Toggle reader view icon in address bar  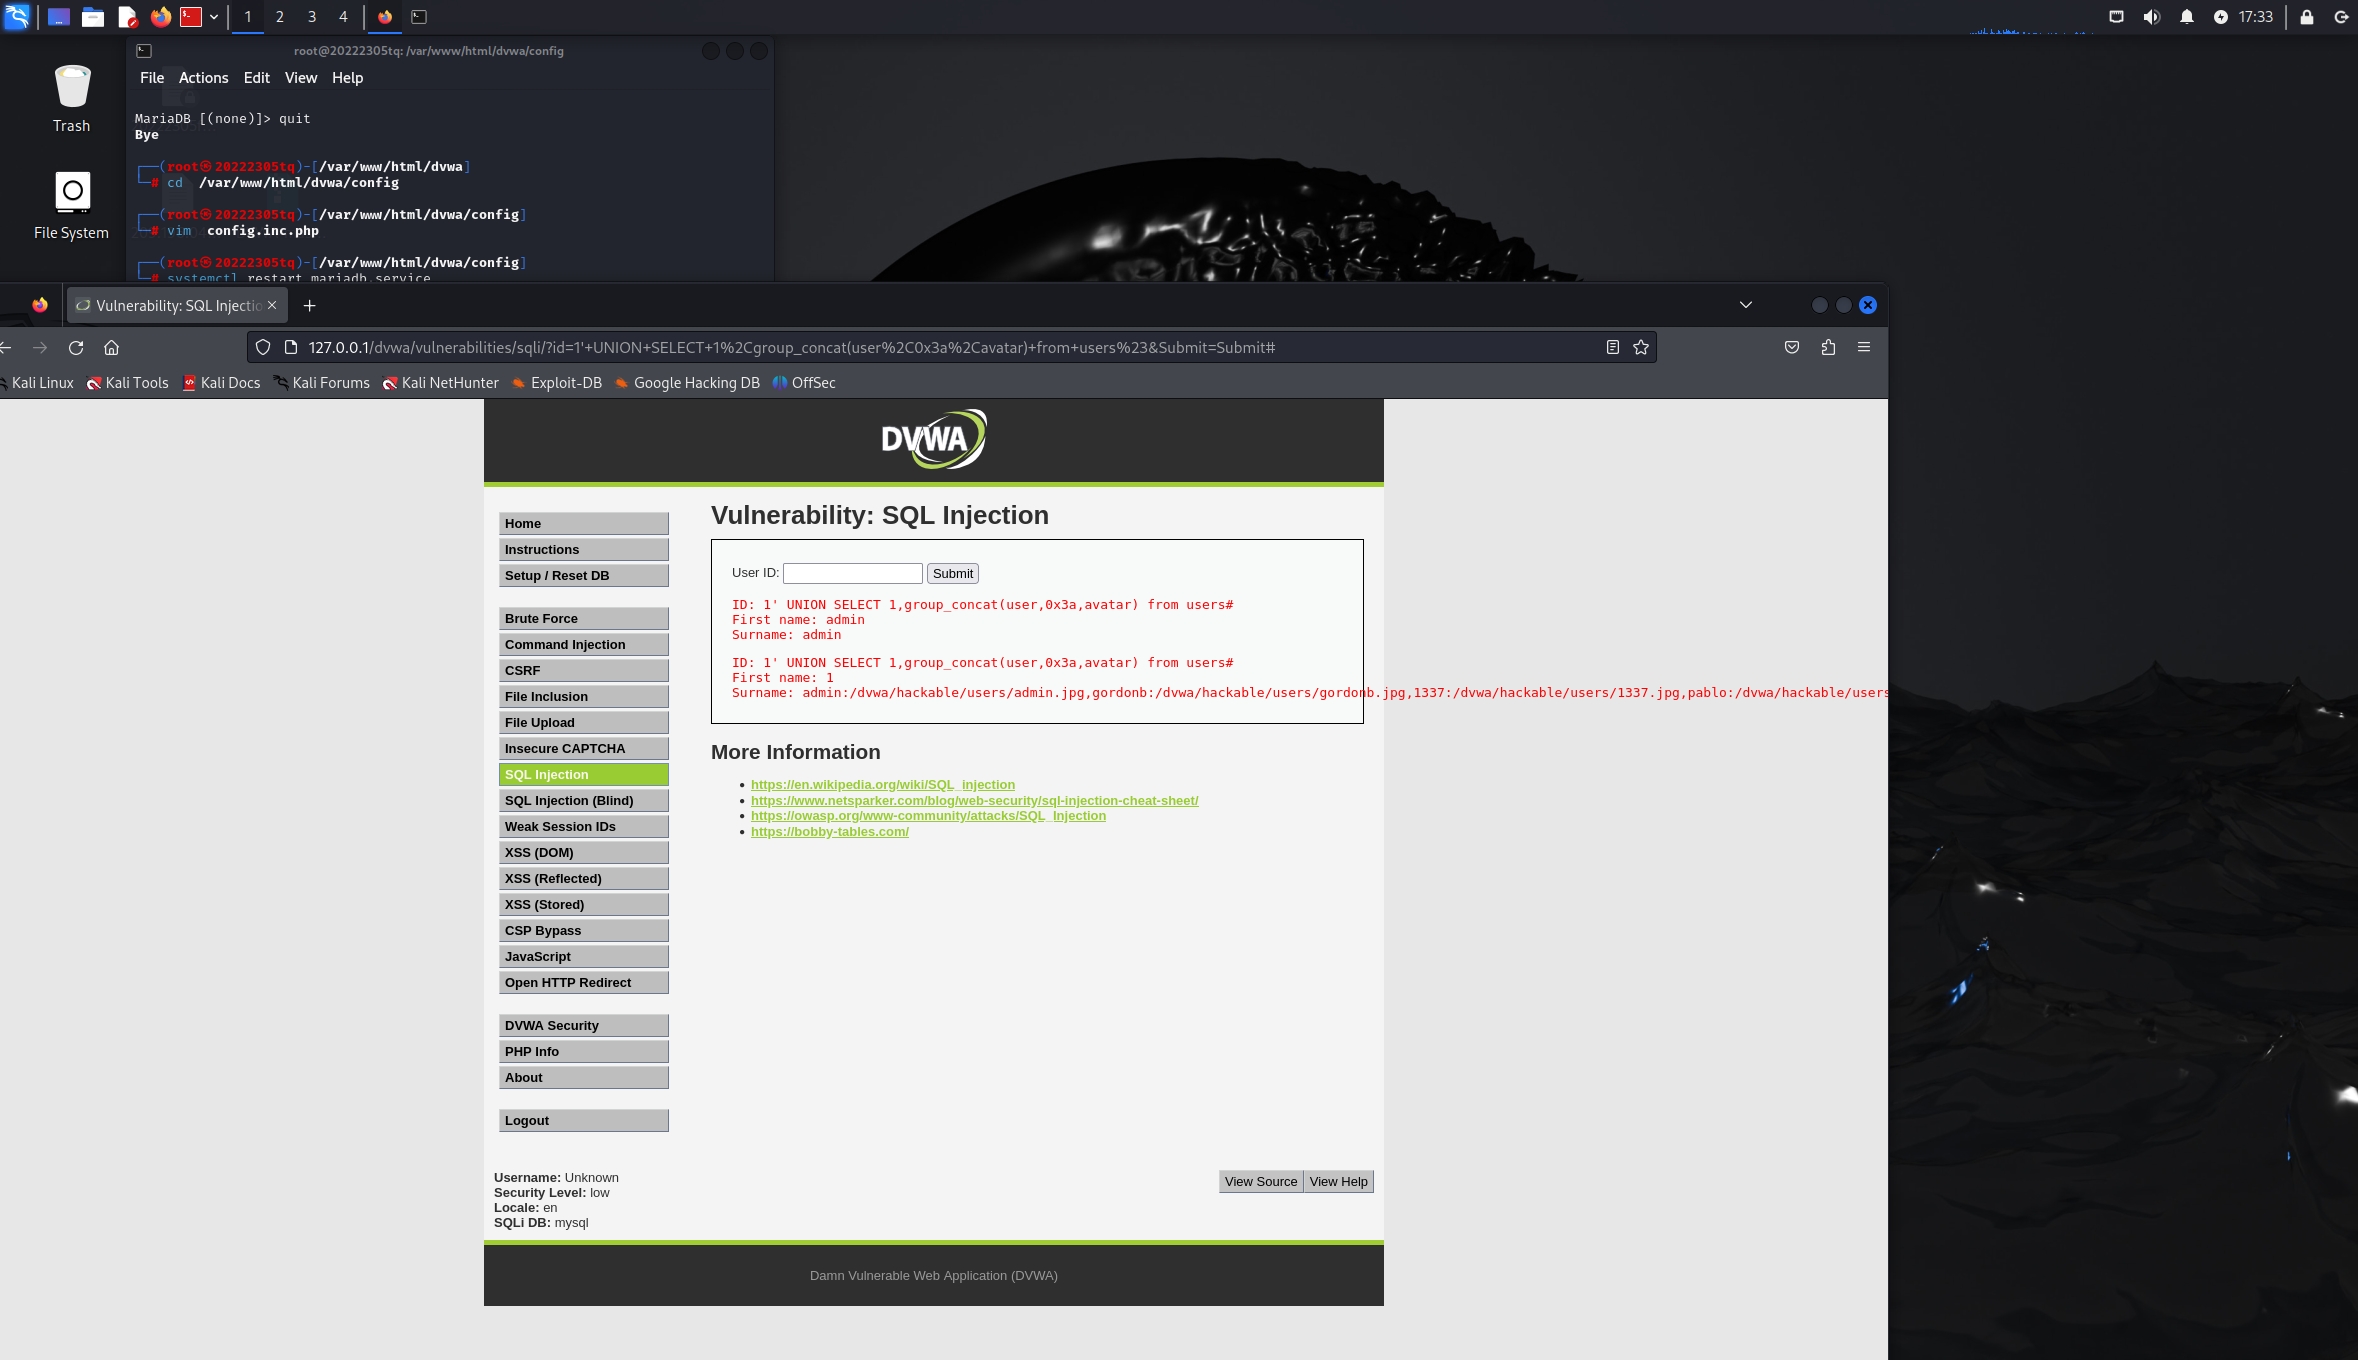click(1612, 347)
